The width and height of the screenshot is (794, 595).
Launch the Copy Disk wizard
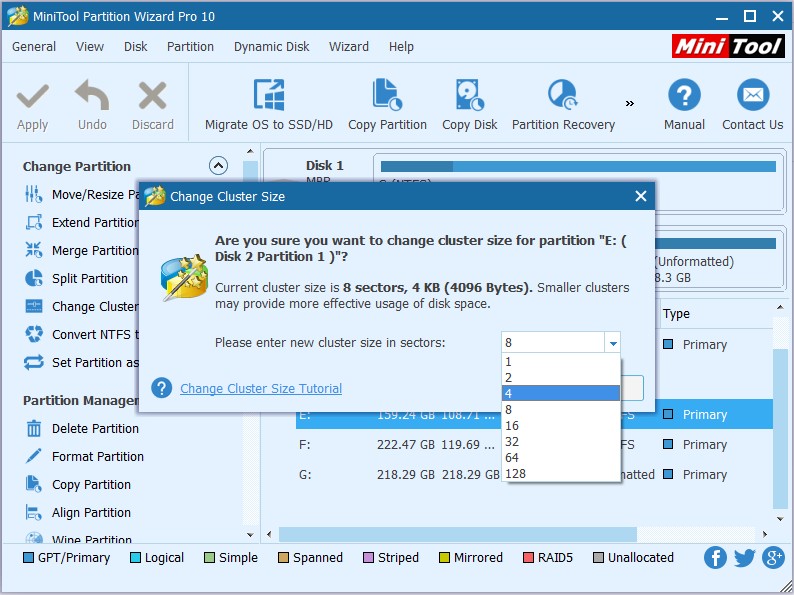(469, 104)
